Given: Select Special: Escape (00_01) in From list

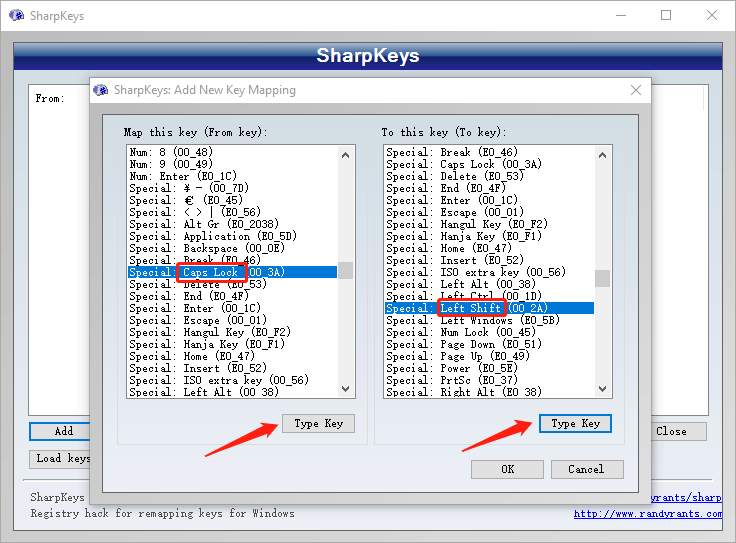Looking at the screenshot, I should click(x=232, y=320).
